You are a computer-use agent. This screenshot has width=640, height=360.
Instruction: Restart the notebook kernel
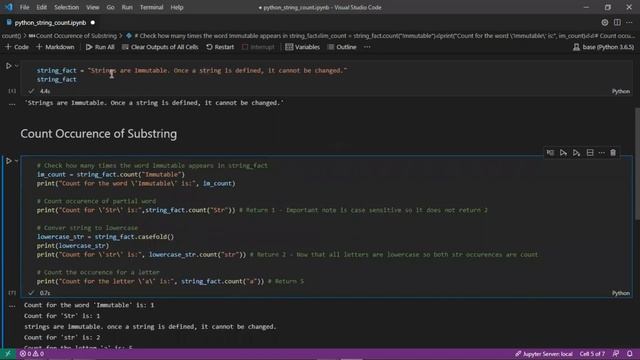(220, 47)
